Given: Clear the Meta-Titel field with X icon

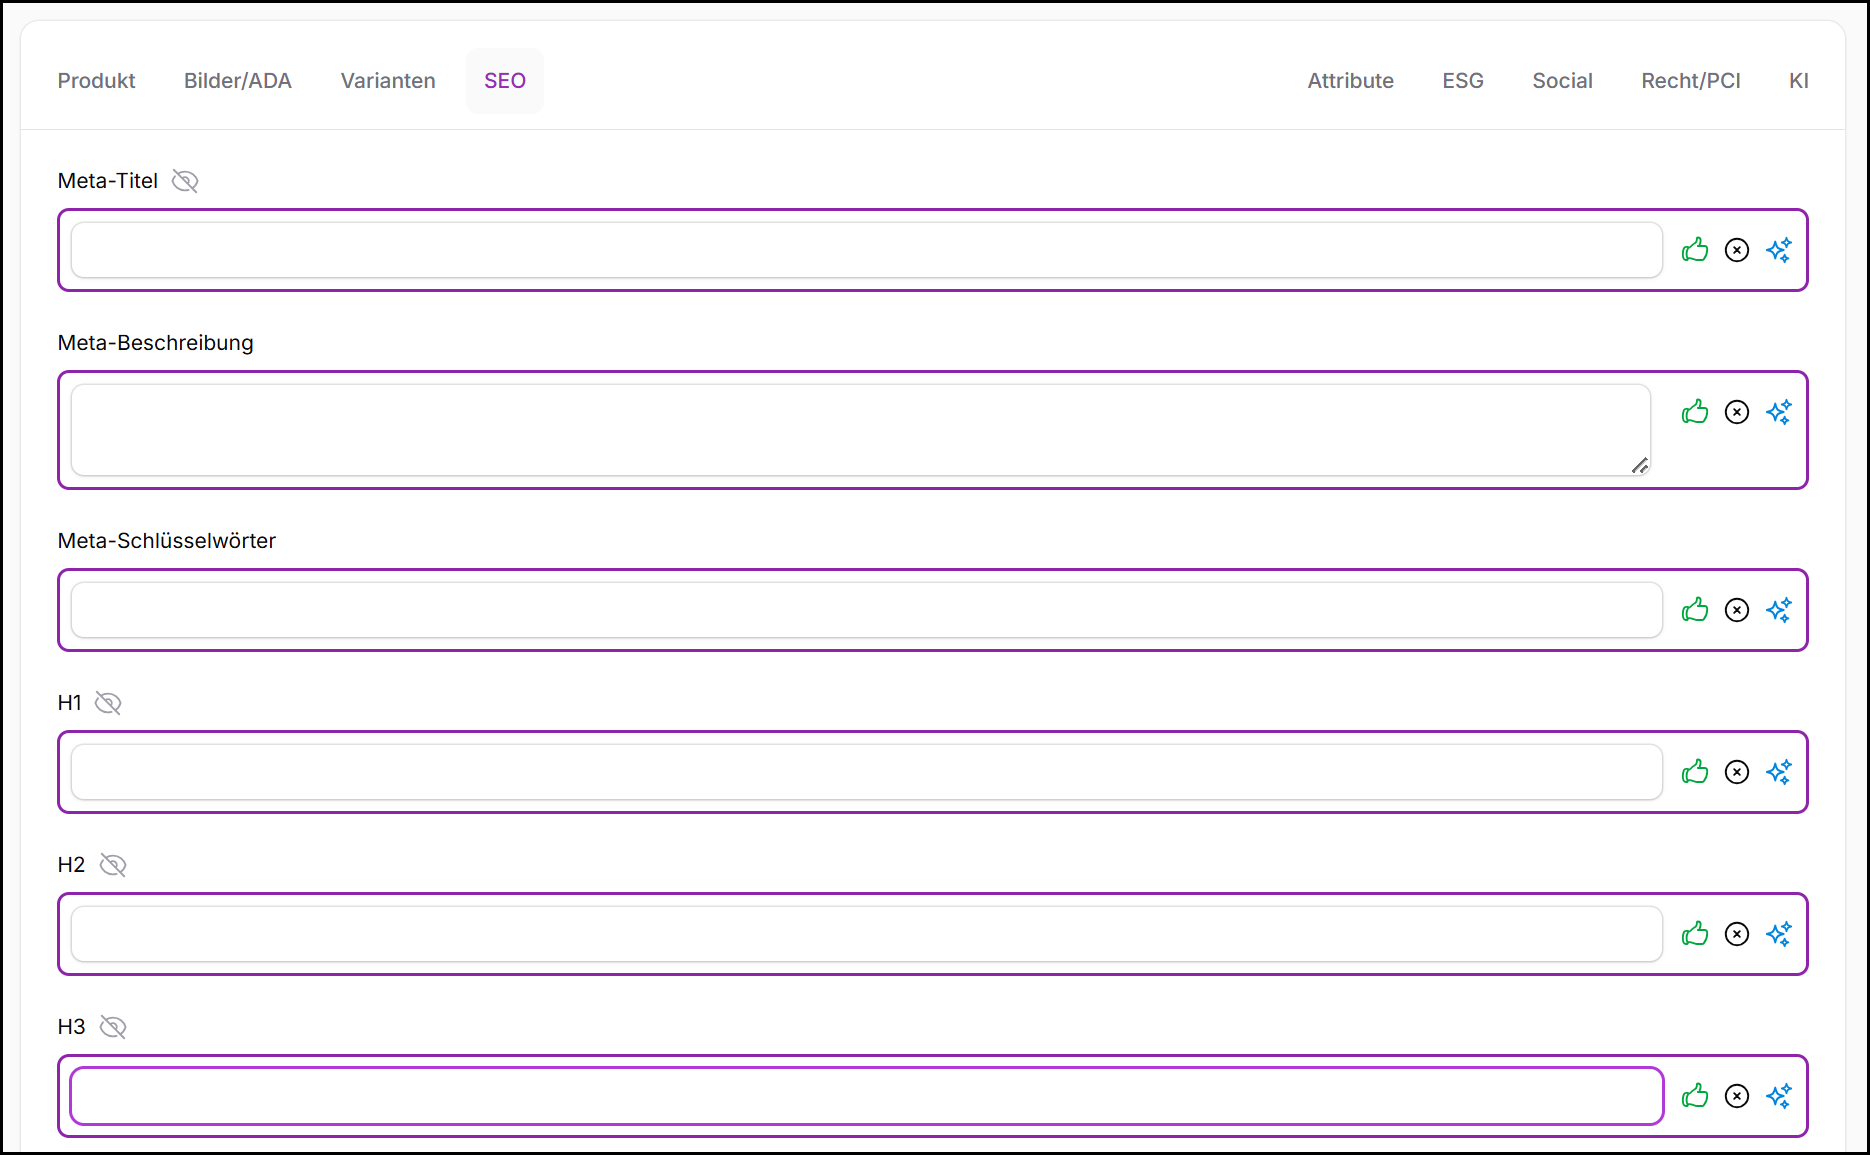Looking at the screenshot, I should (x=1737, y=250).
